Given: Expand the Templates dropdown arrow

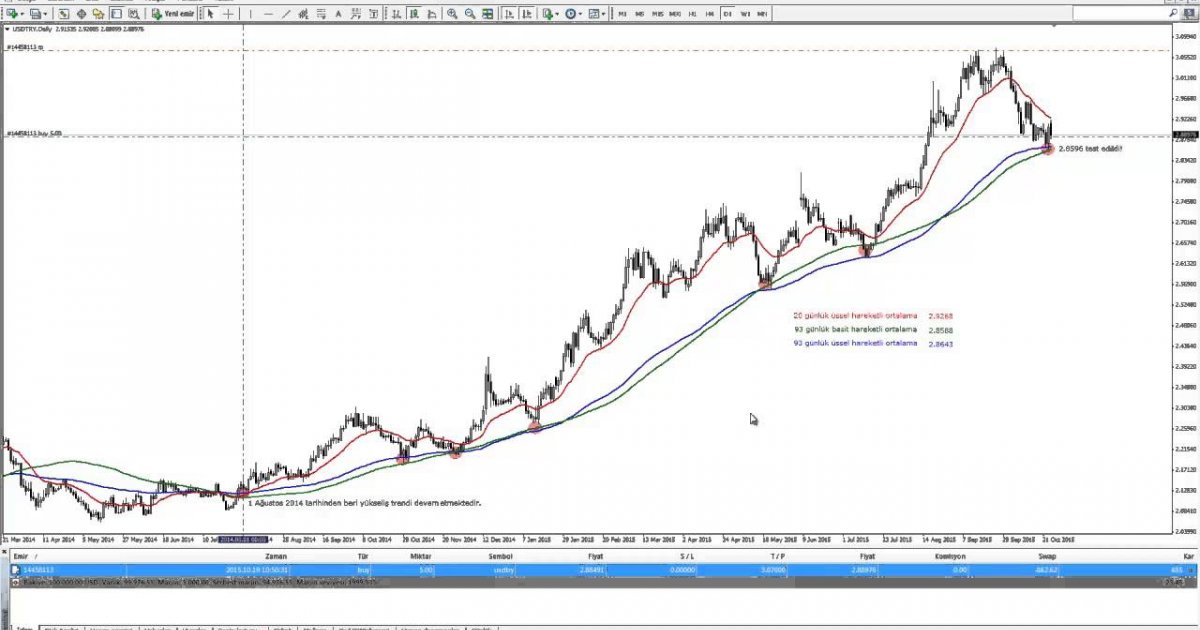Looking at the screenshot, I should pos(603,14).
